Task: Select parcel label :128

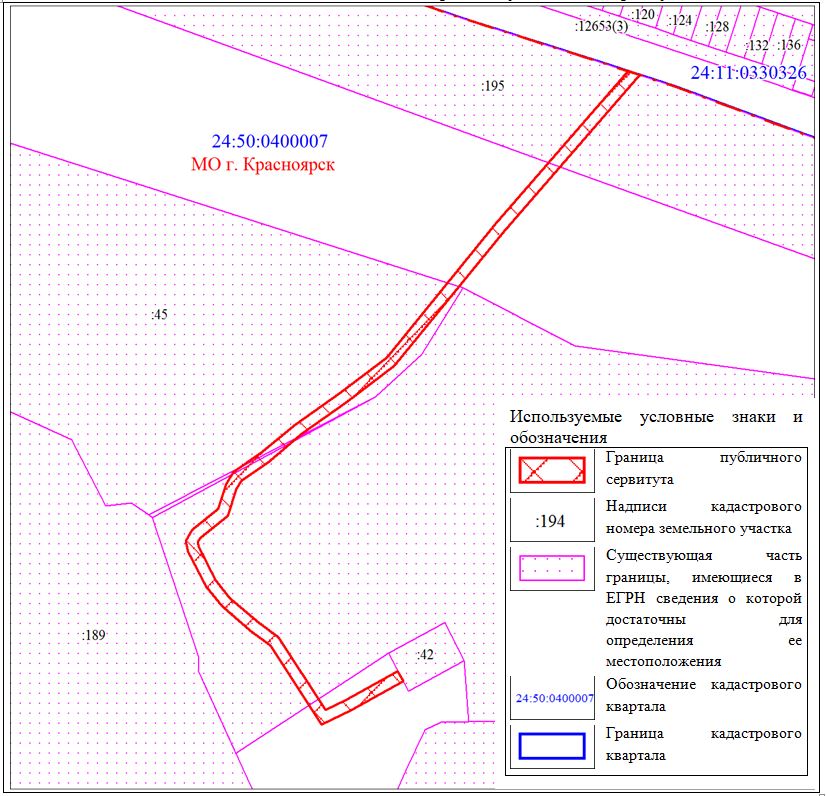Action: pyautogui.click(x=717, y=27)
